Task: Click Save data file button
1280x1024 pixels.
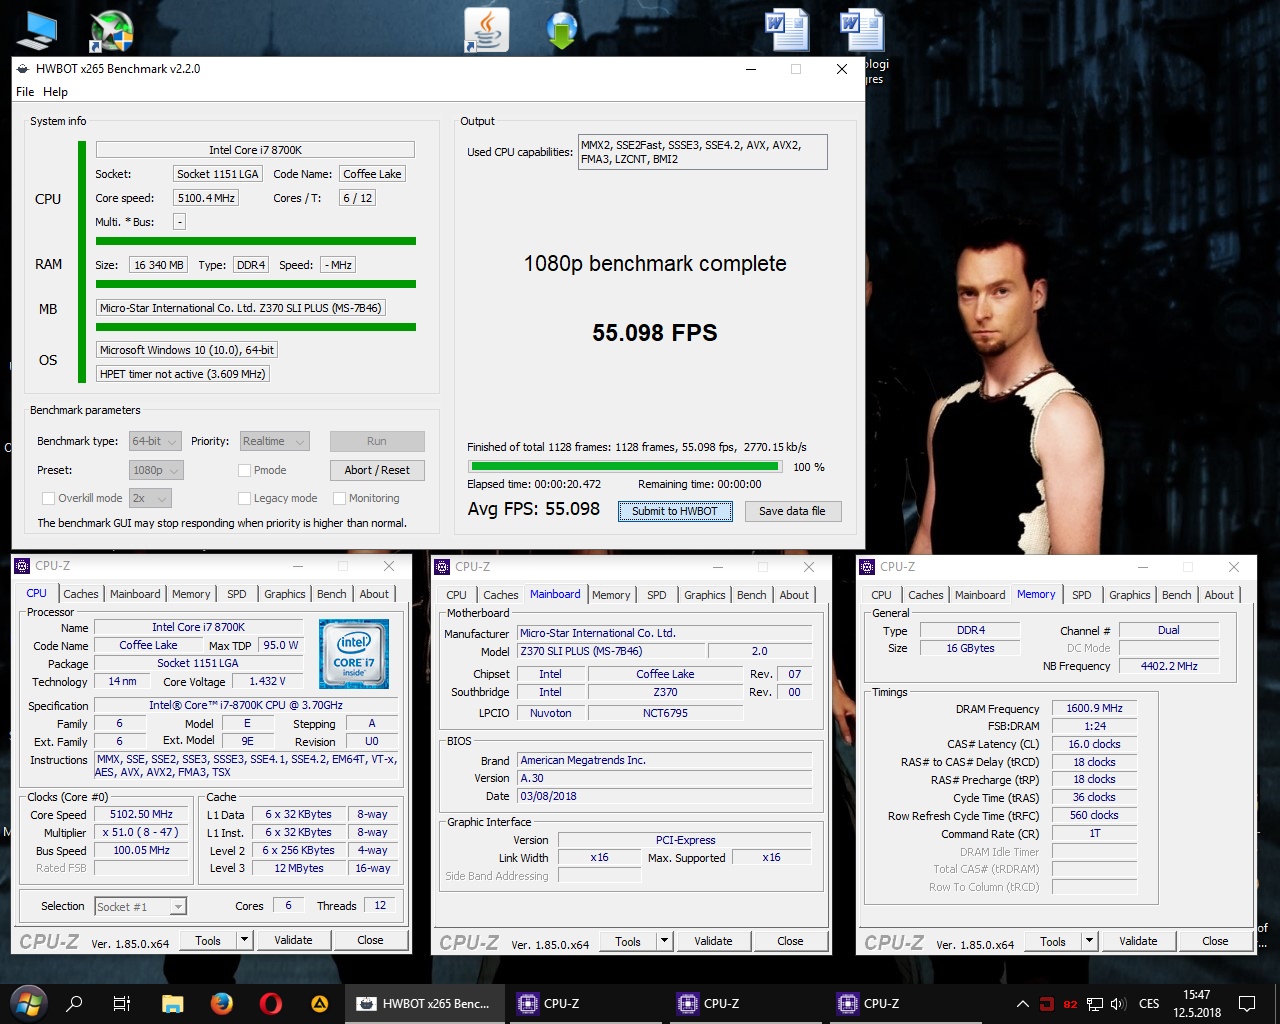Action: pyautogui.click(x=792, y=511)
